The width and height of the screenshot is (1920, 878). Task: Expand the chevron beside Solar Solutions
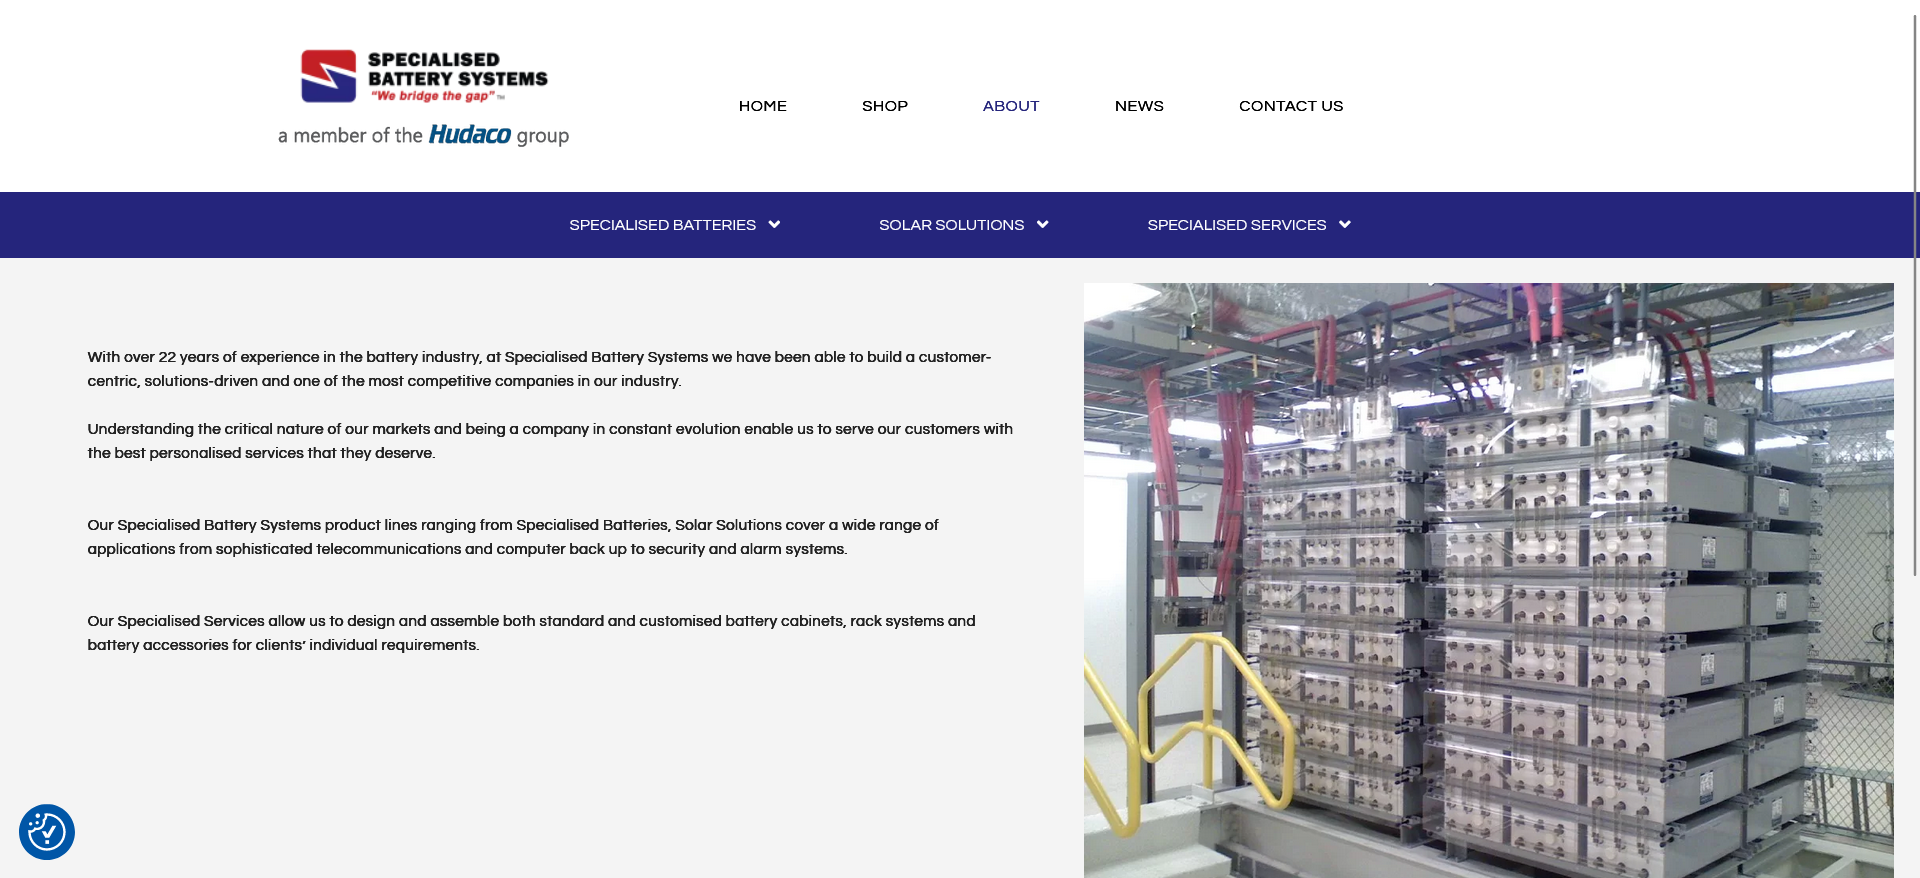tap(1042, 225)
